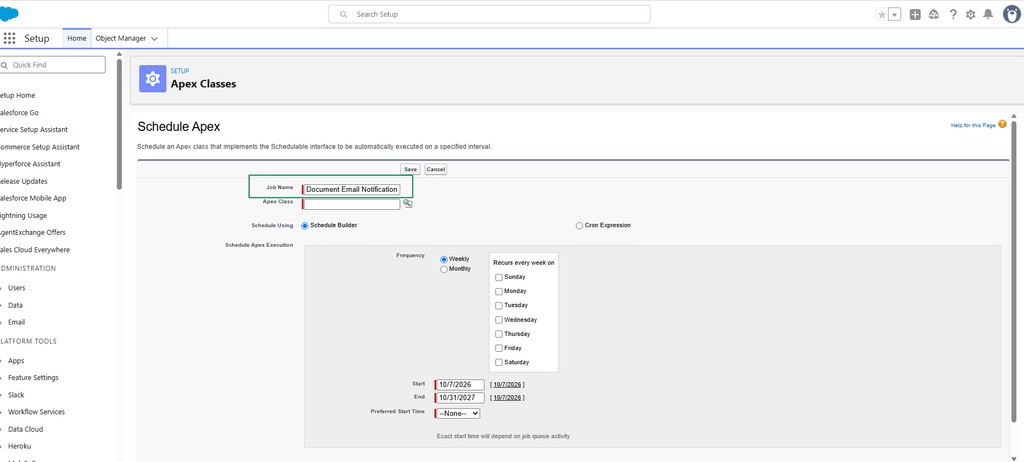
Task: Open the user profile avatar
Action: pyautogui.click(x=1012, y=14)
